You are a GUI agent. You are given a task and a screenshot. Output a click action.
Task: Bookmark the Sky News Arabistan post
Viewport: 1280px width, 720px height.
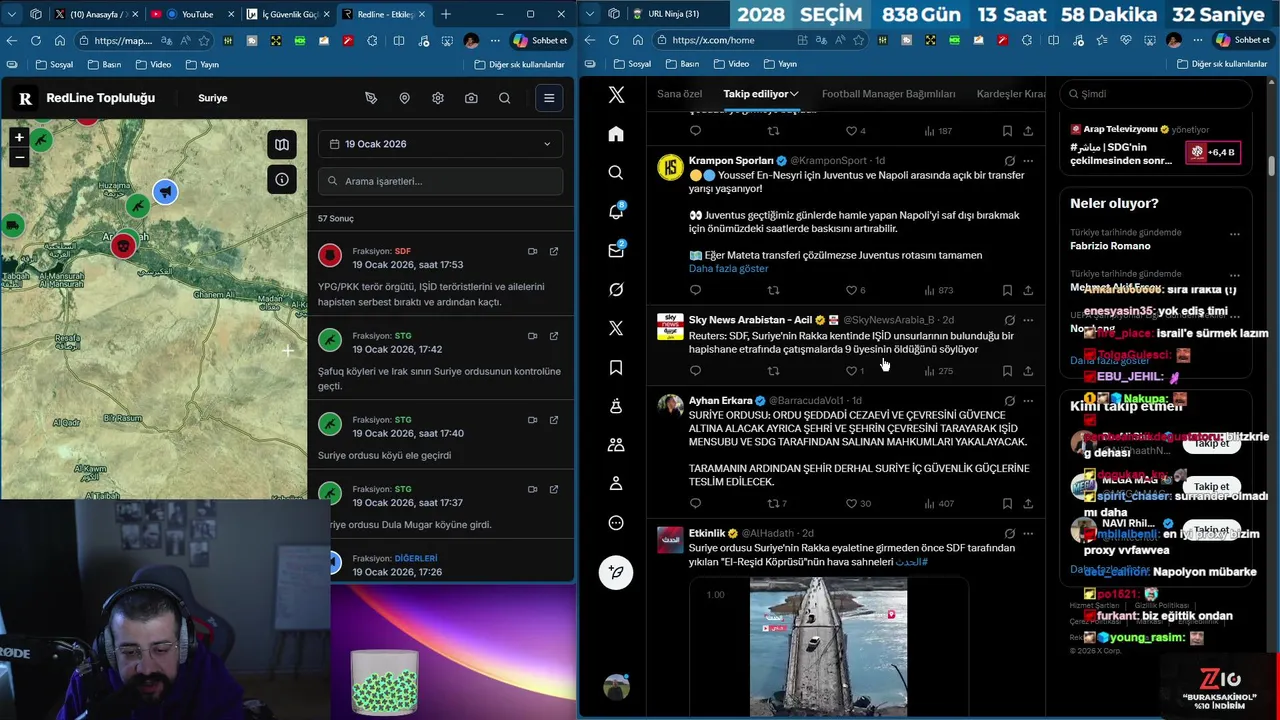pyautogui.click(x=1007, y=371)
